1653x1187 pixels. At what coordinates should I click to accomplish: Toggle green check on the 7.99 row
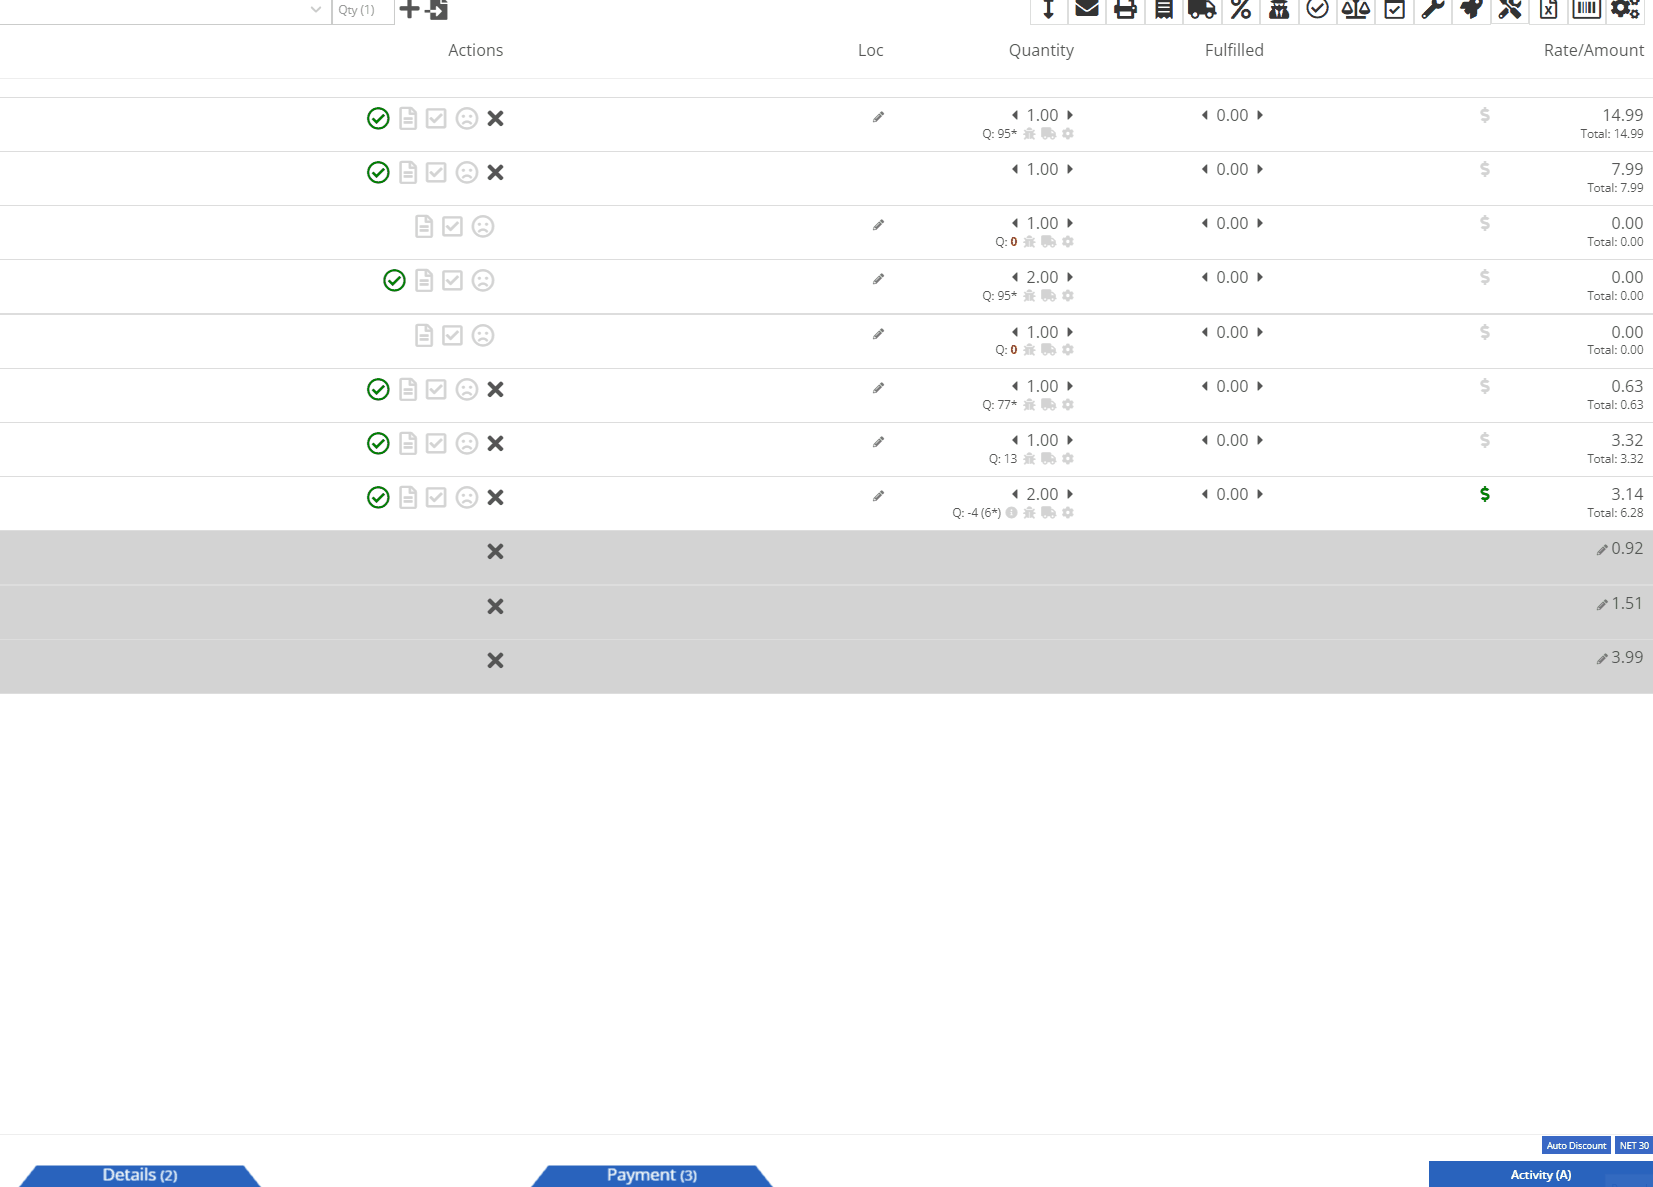(378, 172)
